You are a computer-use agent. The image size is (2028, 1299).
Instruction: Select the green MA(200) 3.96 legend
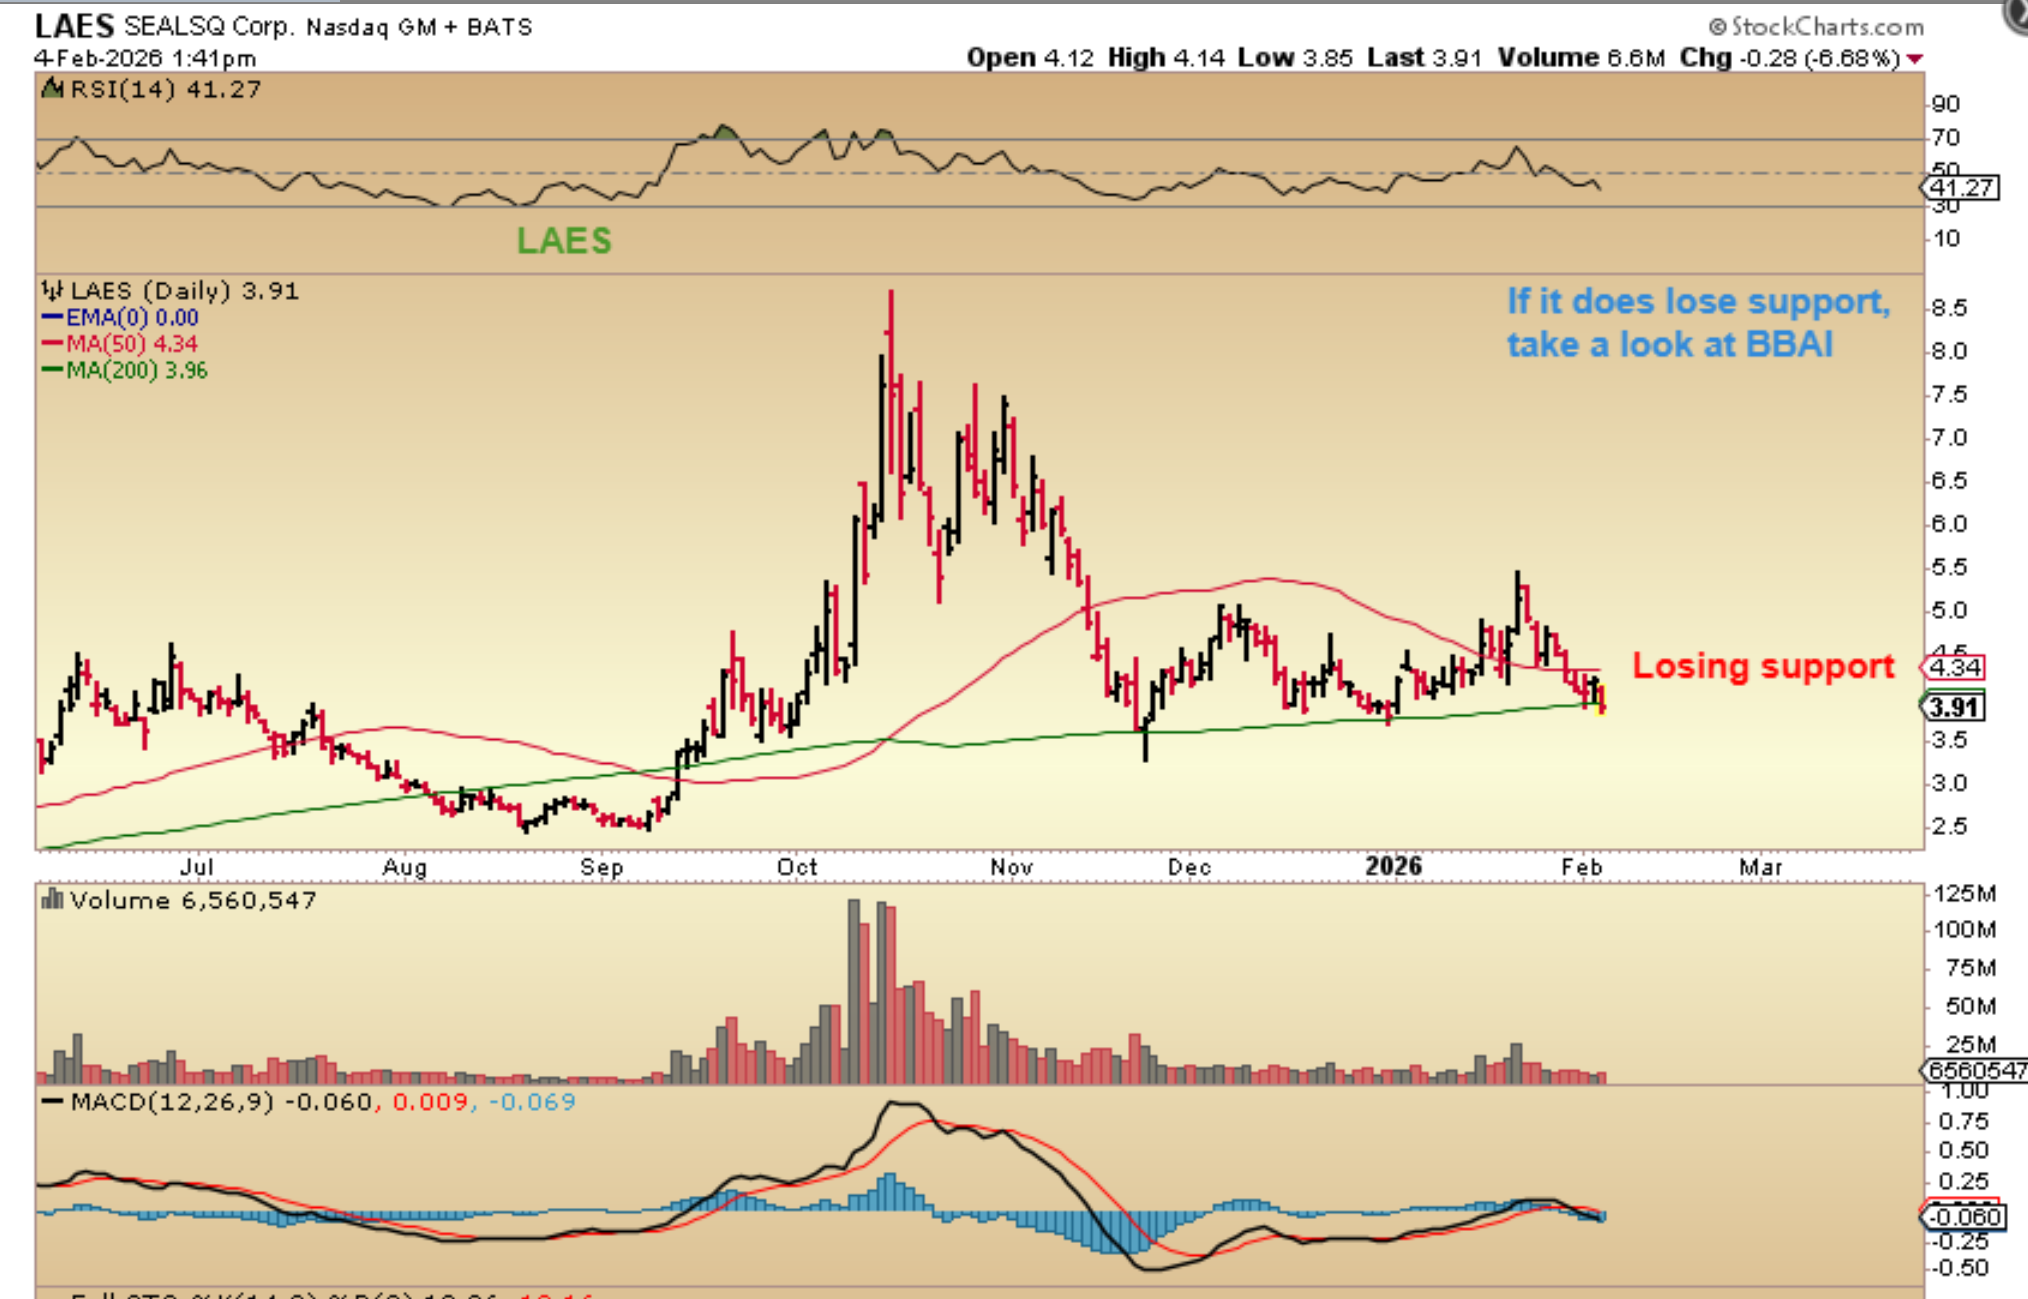point(124,371)
